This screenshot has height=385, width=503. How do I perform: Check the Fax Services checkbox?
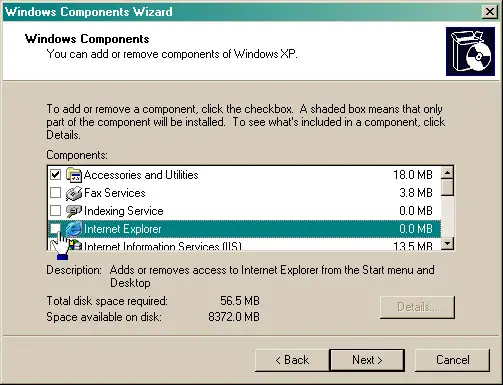[55, 193]
